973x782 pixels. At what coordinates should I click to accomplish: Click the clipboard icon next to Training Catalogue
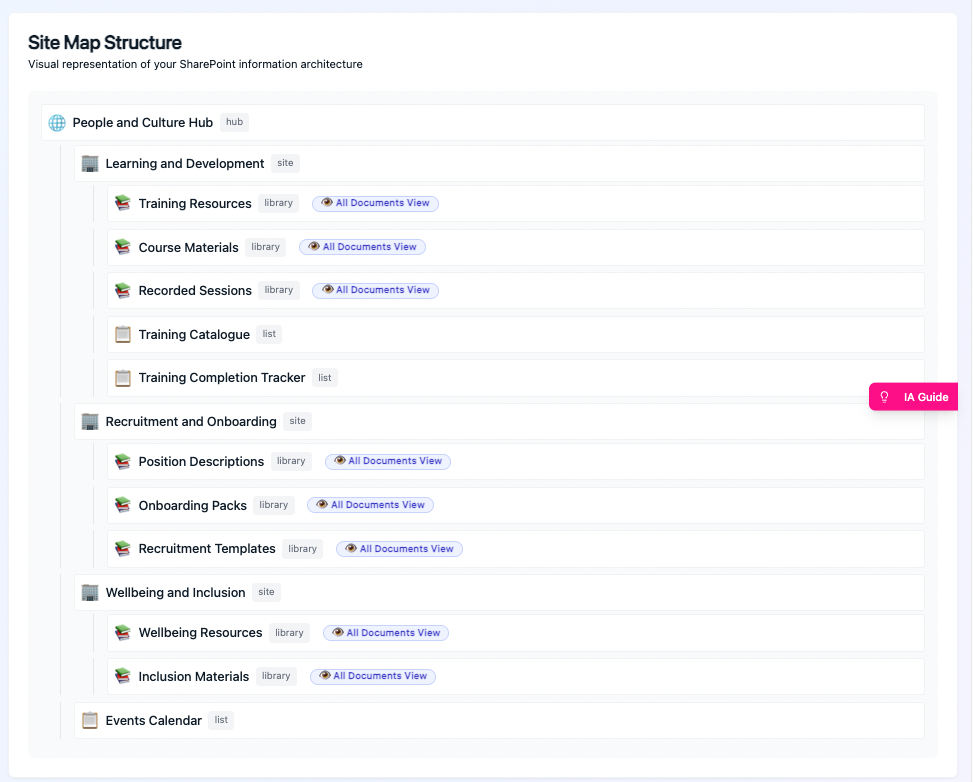pyautogui.click(x=122, y=333)
